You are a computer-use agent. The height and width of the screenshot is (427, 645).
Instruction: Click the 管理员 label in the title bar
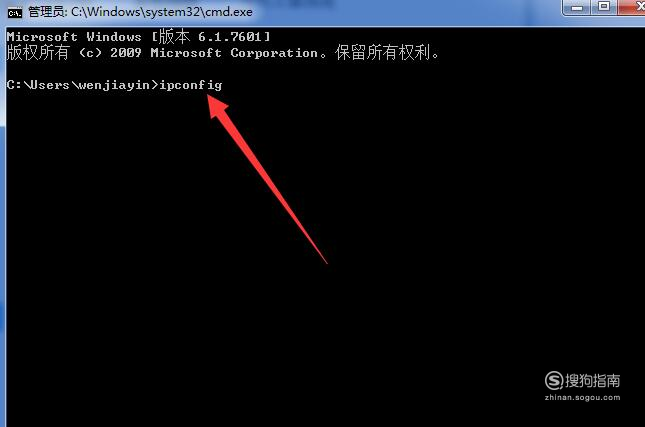tap(46, 12)
